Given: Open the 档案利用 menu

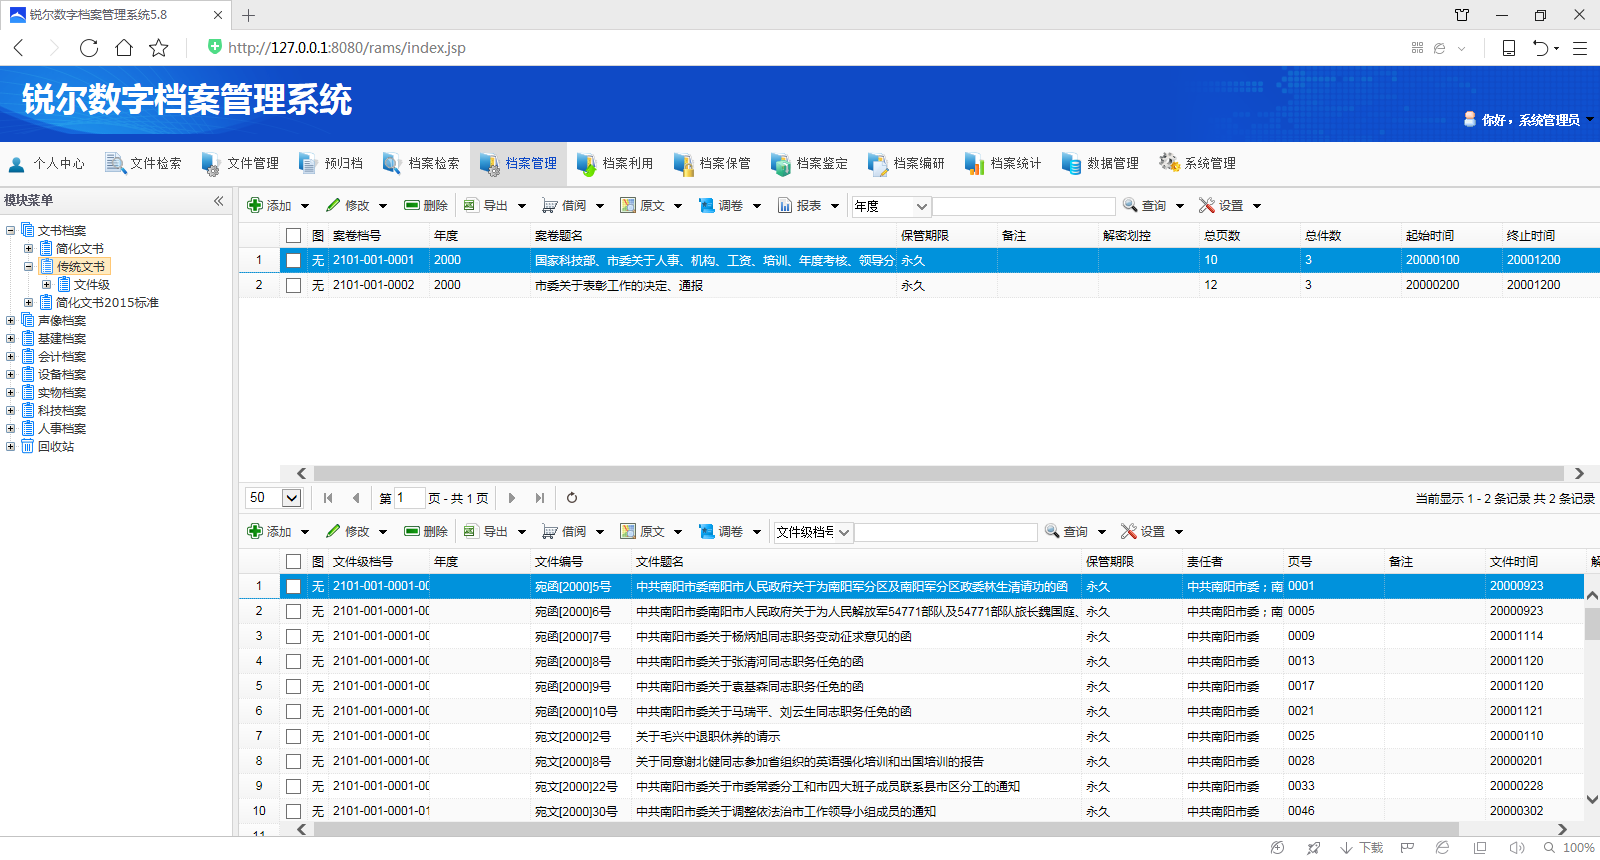Looking at the screenshot, I should [615, 163].
